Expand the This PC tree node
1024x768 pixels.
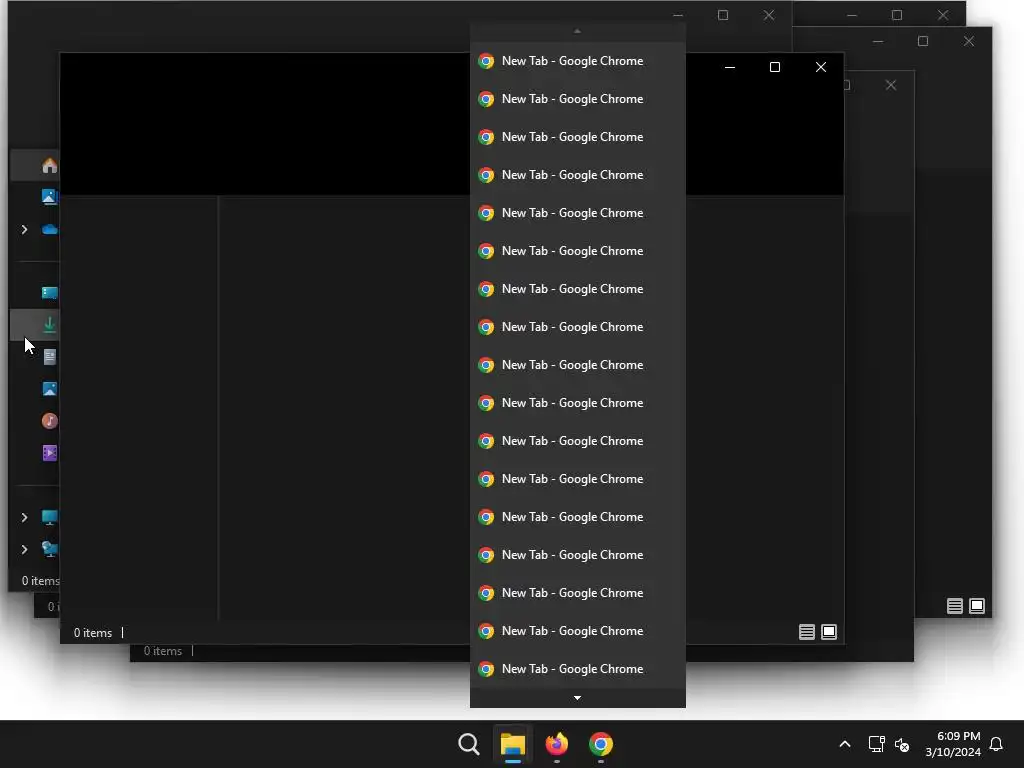click(x=24, y=517)
